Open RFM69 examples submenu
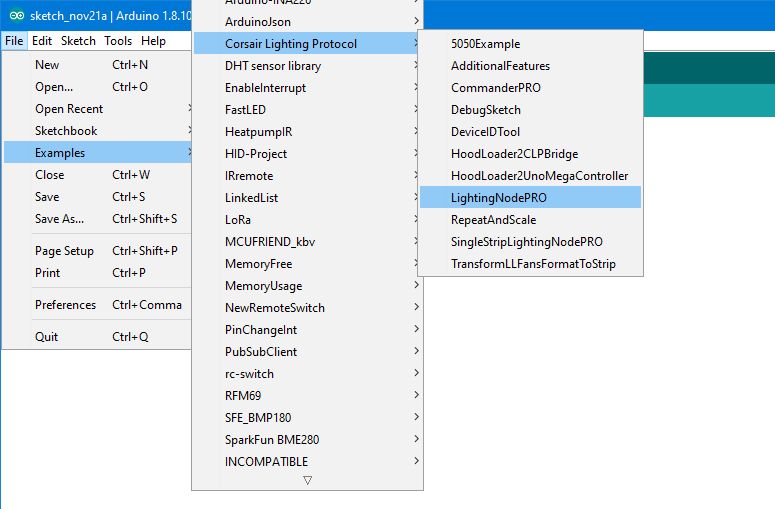This screenshot has height=509, width=775. [x=307, y=396]
